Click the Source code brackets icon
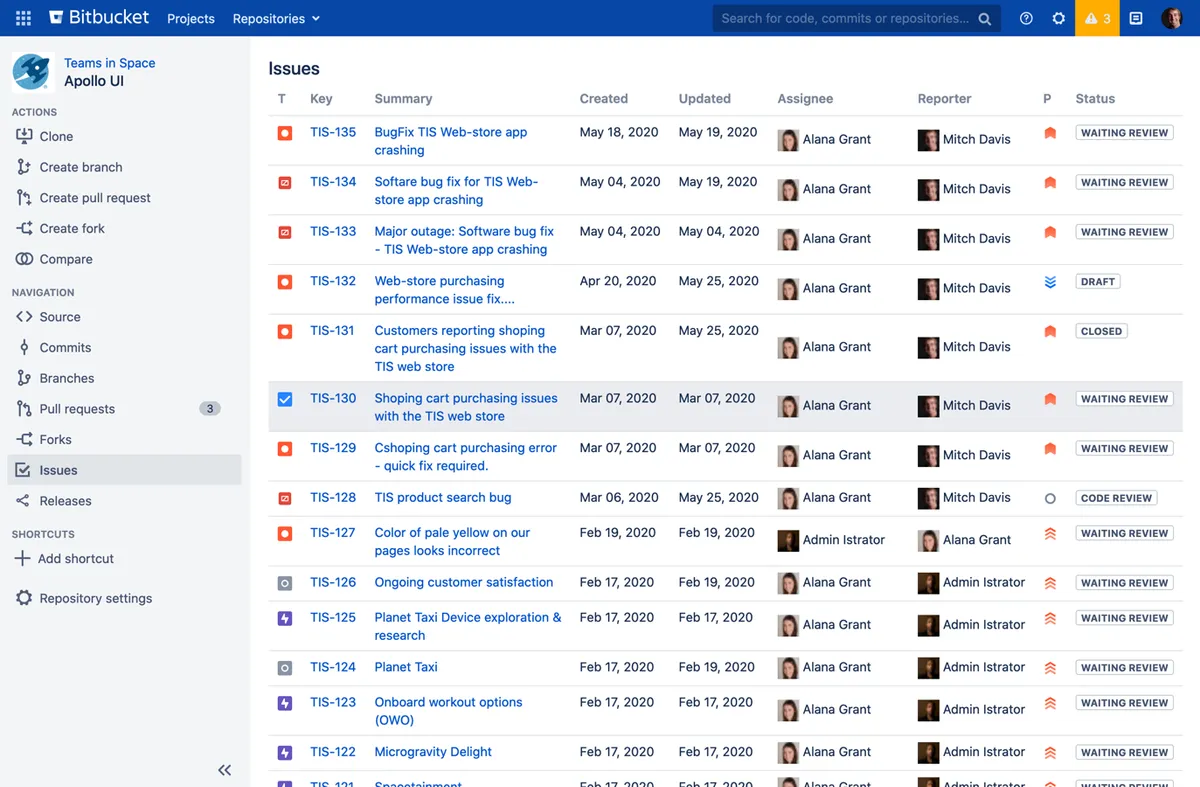Viewport: 1200px width, 787px height. [24, 317]
